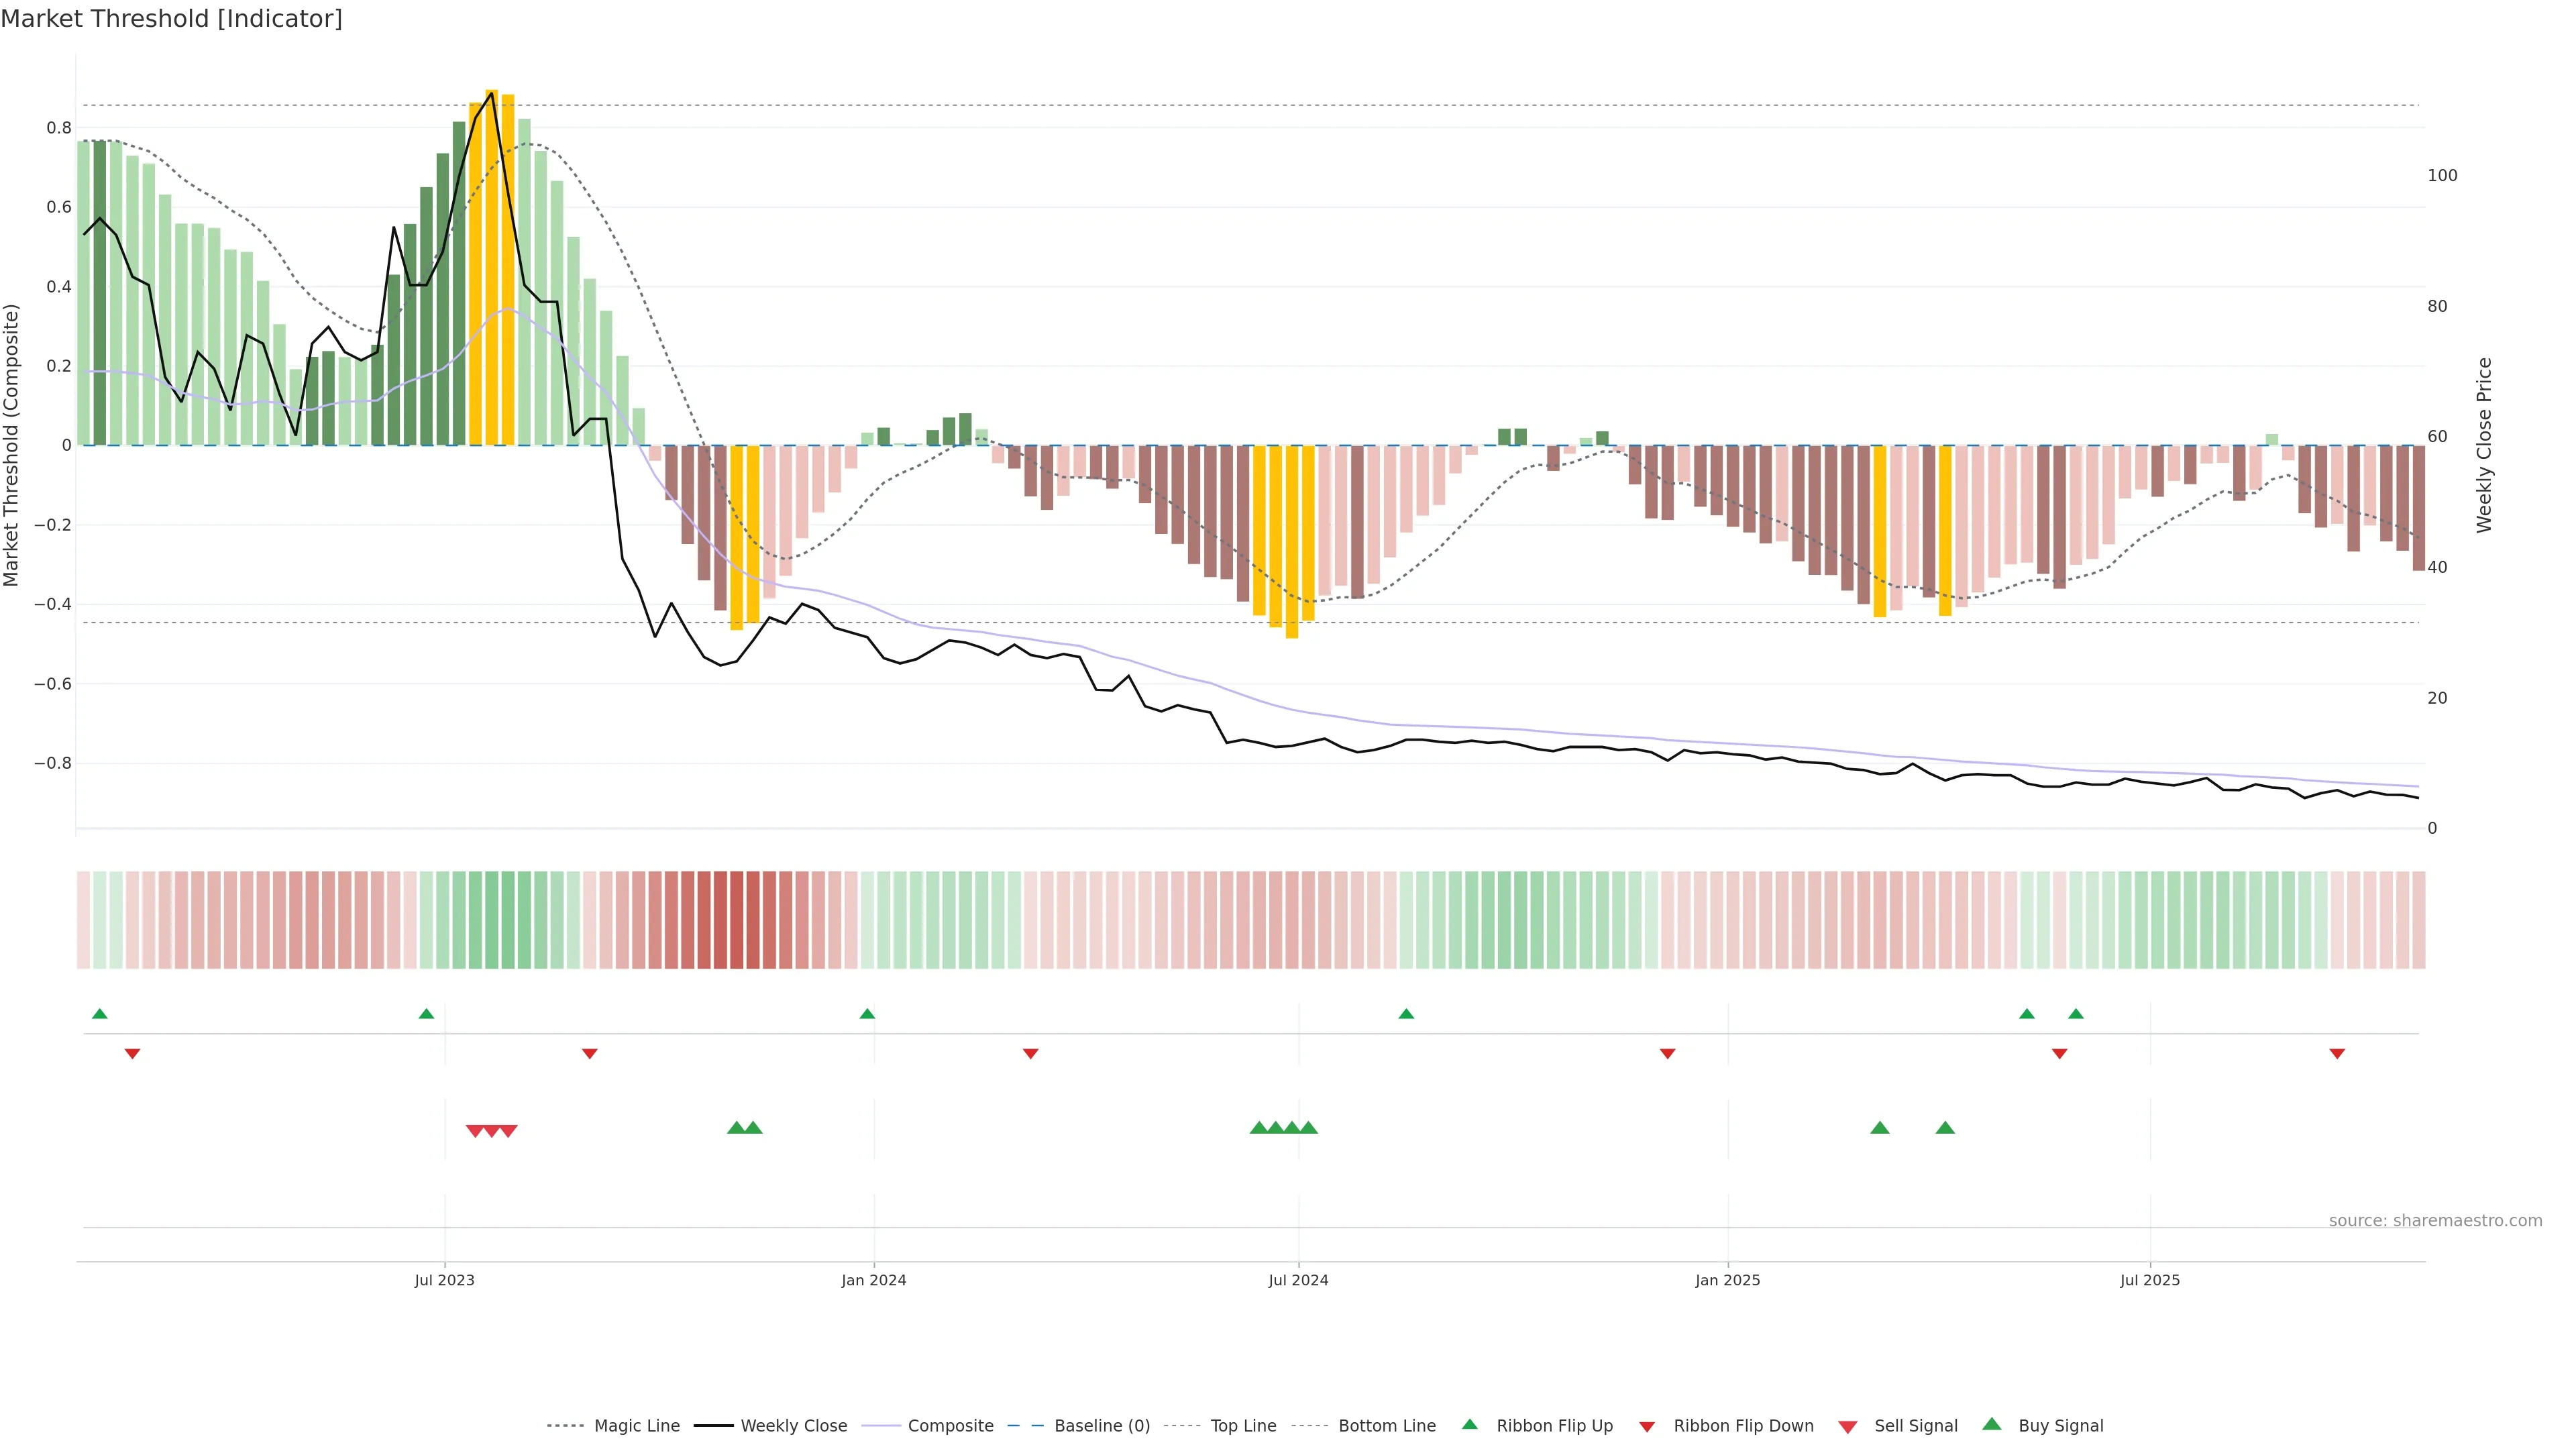Image resolution: width=2576 pixels, height=1449 pixels.
Task: Click the Market Threshold [Indicator] chart title
Action: [x=171, y=19]
